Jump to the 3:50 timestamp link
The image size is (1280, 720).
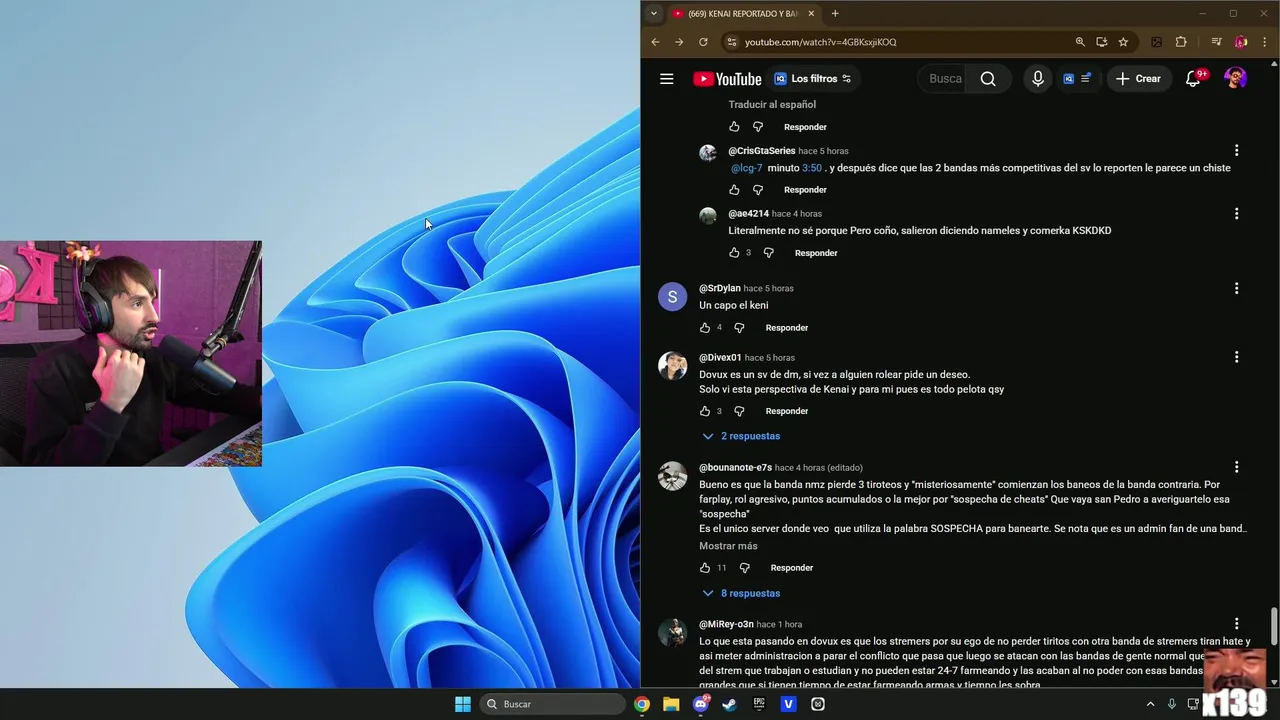pyautogui.click(x=811, y=168)
